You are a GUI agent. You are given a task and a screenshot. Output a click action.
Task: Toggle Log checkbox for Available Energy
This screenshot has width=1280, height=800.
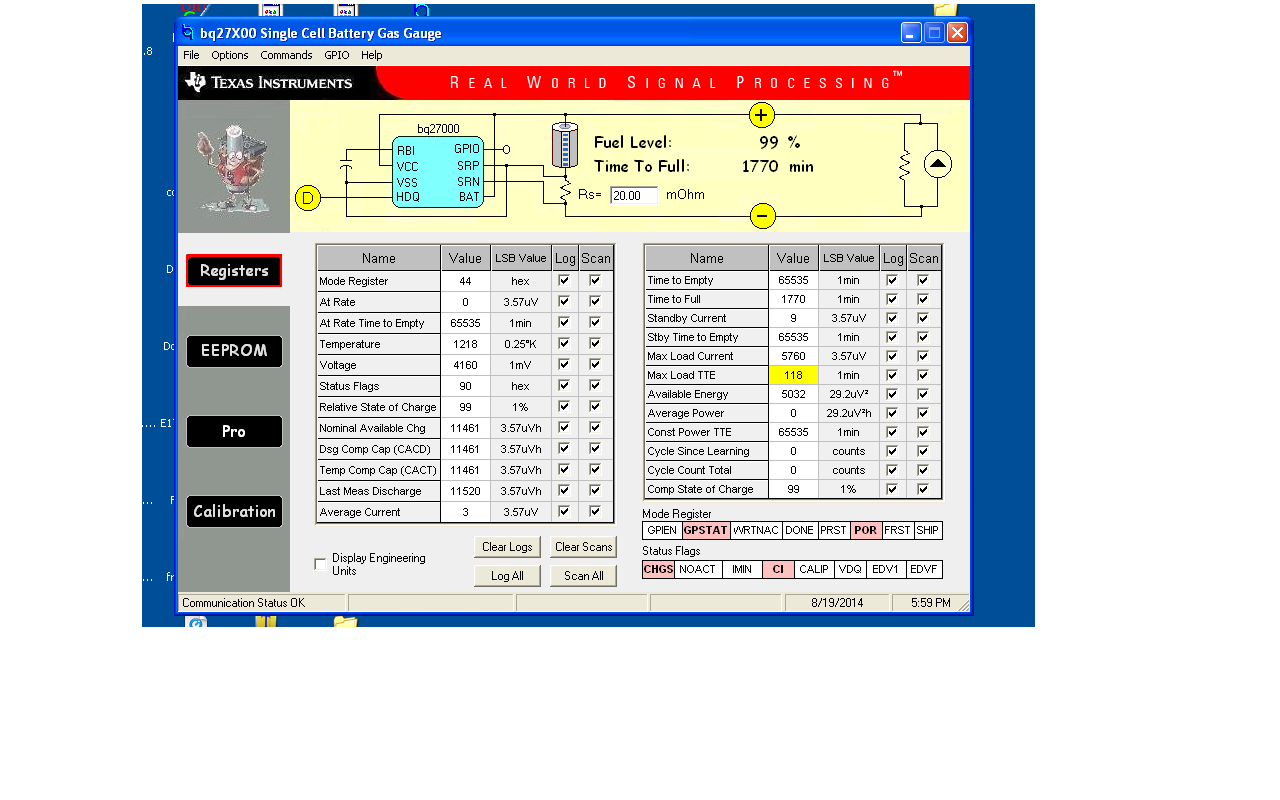coord(892,394)
